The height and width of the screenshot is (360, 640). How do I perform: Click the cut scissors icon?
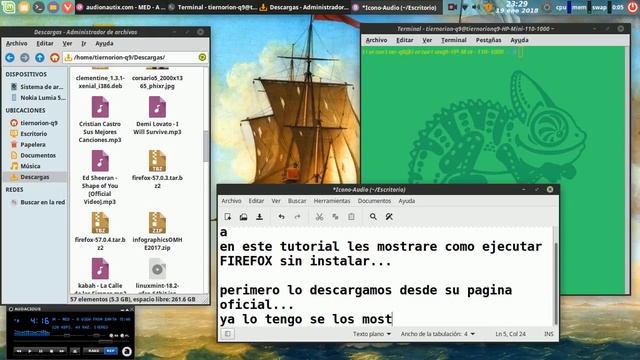(319, 217)
